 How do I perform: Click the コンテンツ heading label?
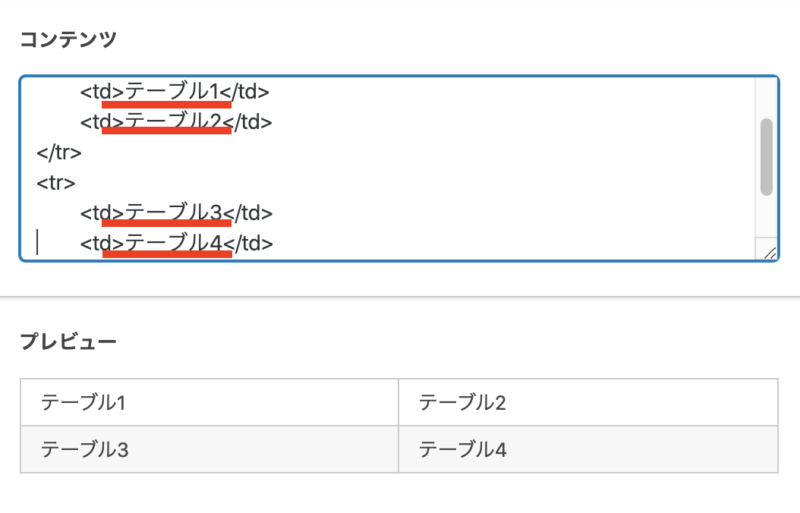[x=68, y=39]
